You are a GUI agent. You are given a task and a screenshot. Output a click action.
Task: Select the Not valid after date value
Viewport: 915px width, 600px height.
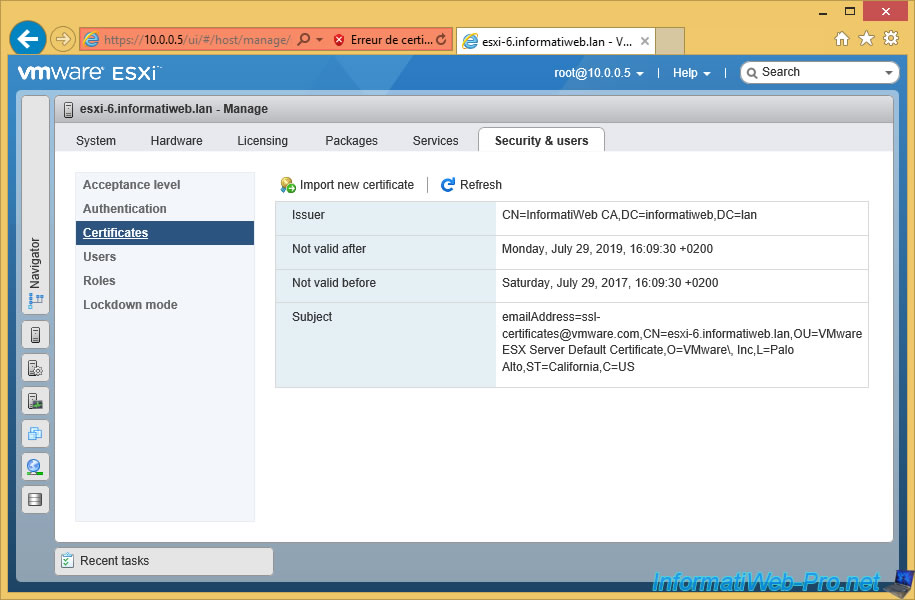pos(607,249)
